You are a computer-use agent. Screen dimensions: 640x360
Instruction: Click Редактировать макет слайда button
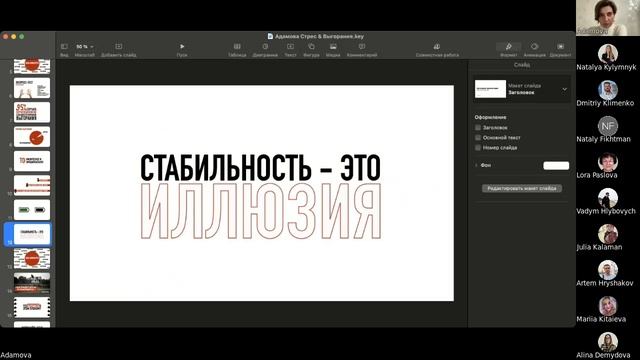[522, 188]
